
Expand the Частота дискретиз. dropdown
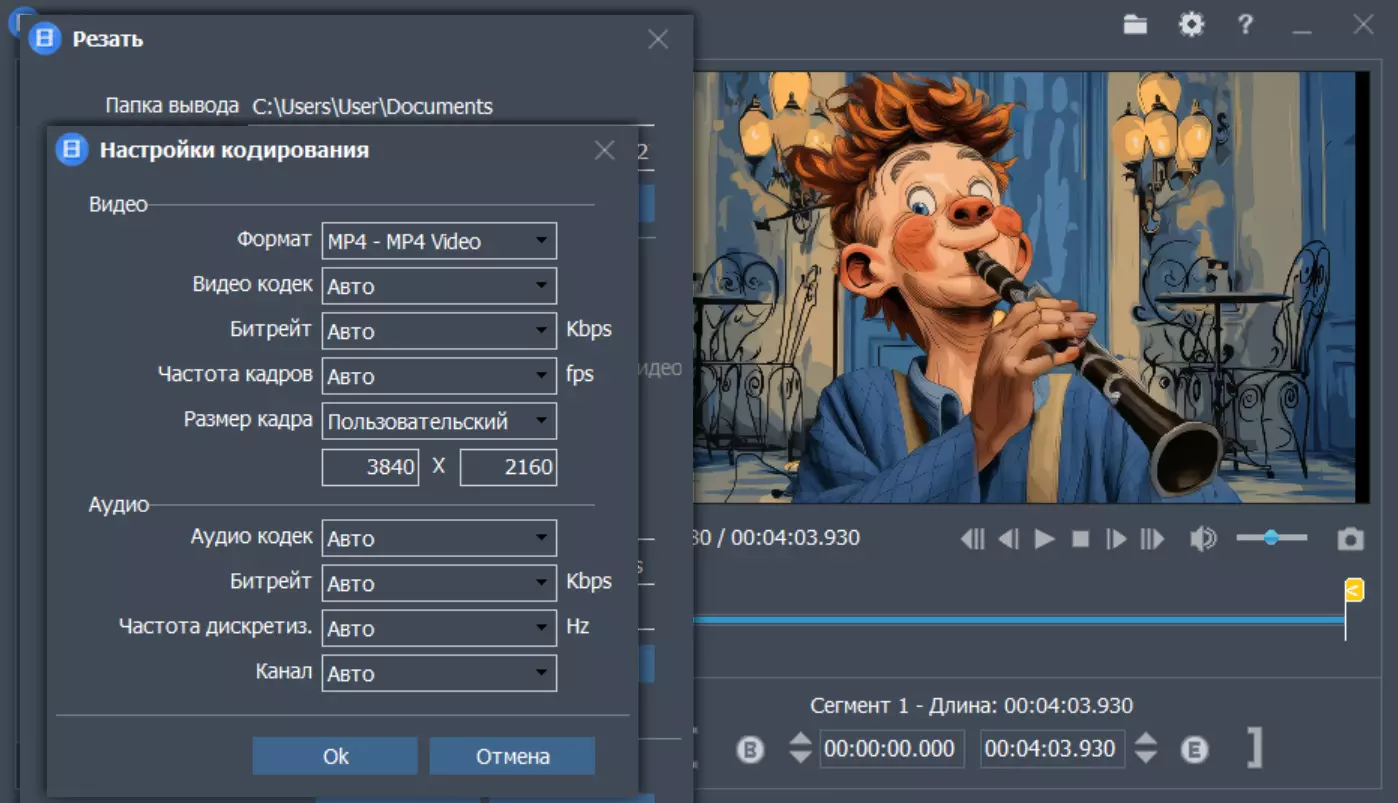pyautogui.click(x=439, y=628)
